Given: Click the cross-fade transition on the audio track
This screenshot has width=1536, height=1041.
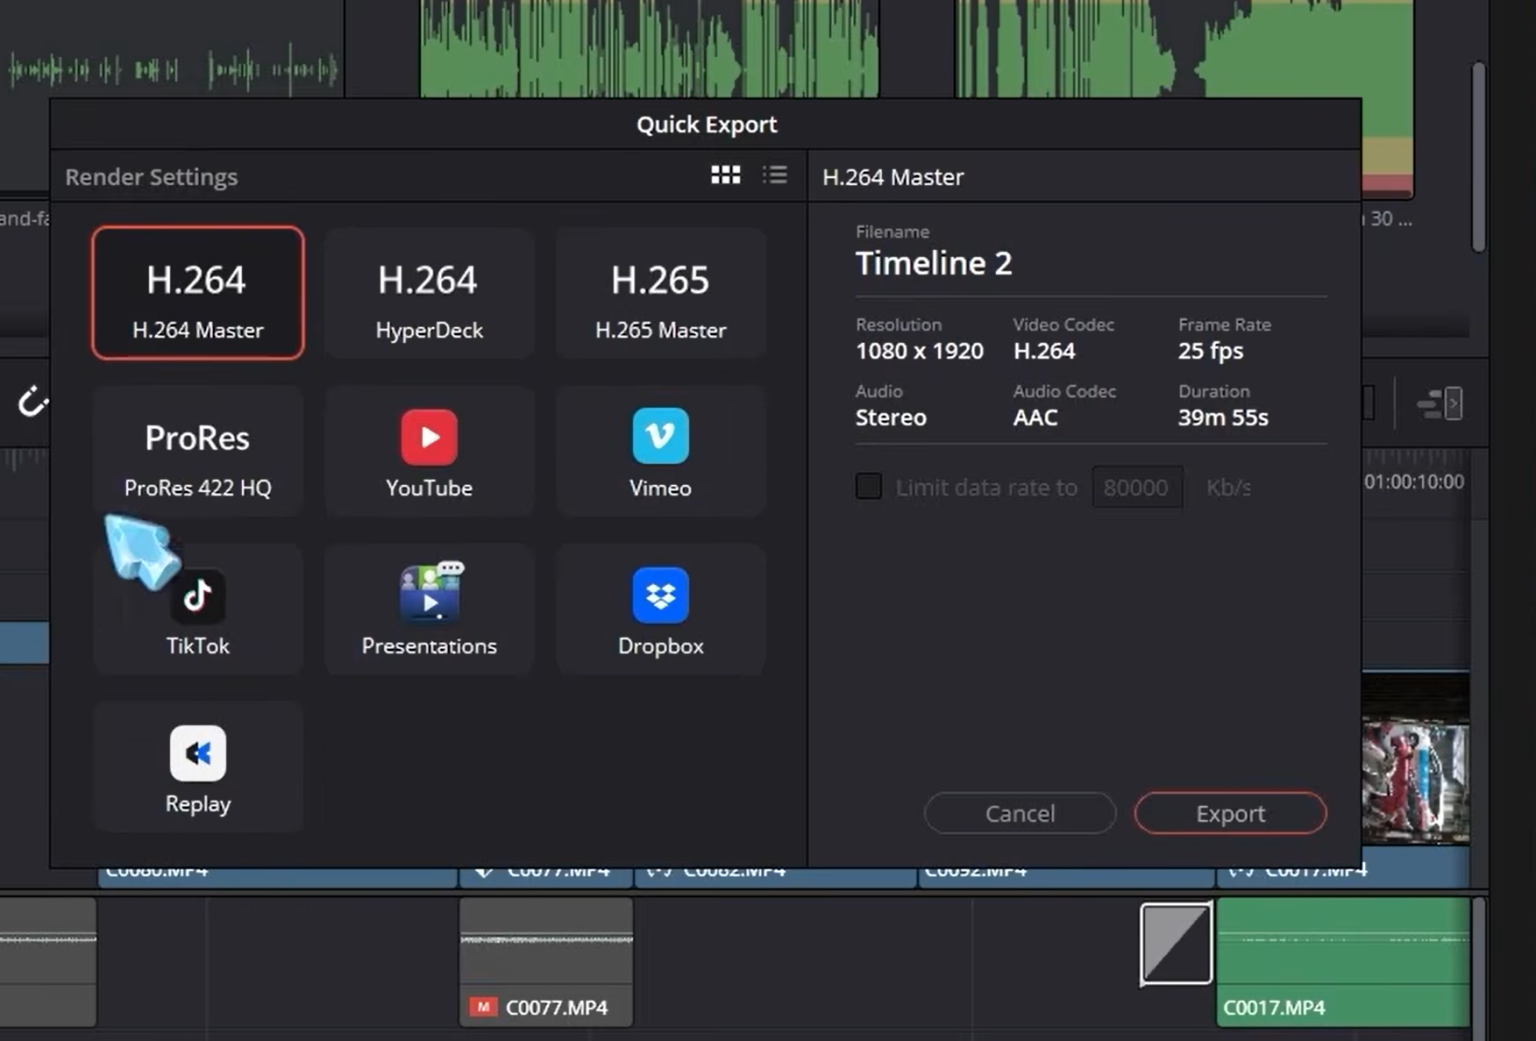Looking at the screenshot, I should (1176, 943).
